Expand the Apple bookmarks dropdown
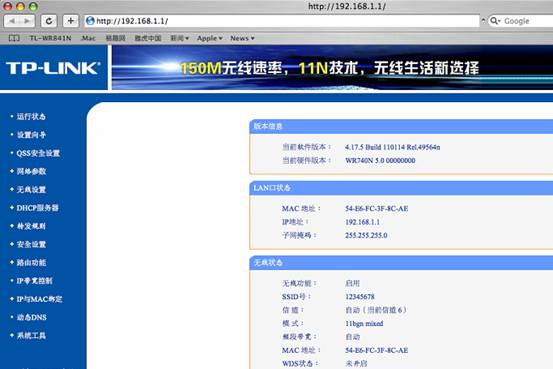The image size is (553, 369). (209, 38)
